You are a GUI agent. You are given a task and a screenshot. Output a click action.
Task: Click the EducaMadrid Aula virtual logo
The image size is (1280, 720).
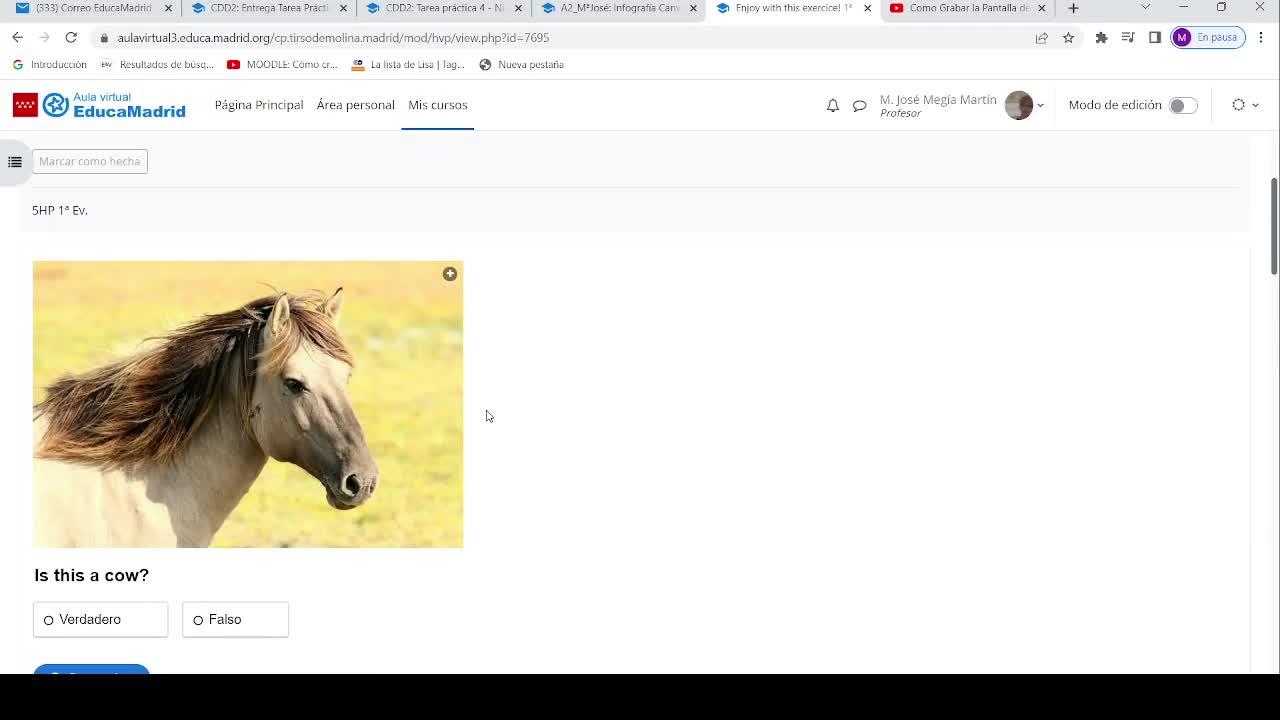coord(99,105)
